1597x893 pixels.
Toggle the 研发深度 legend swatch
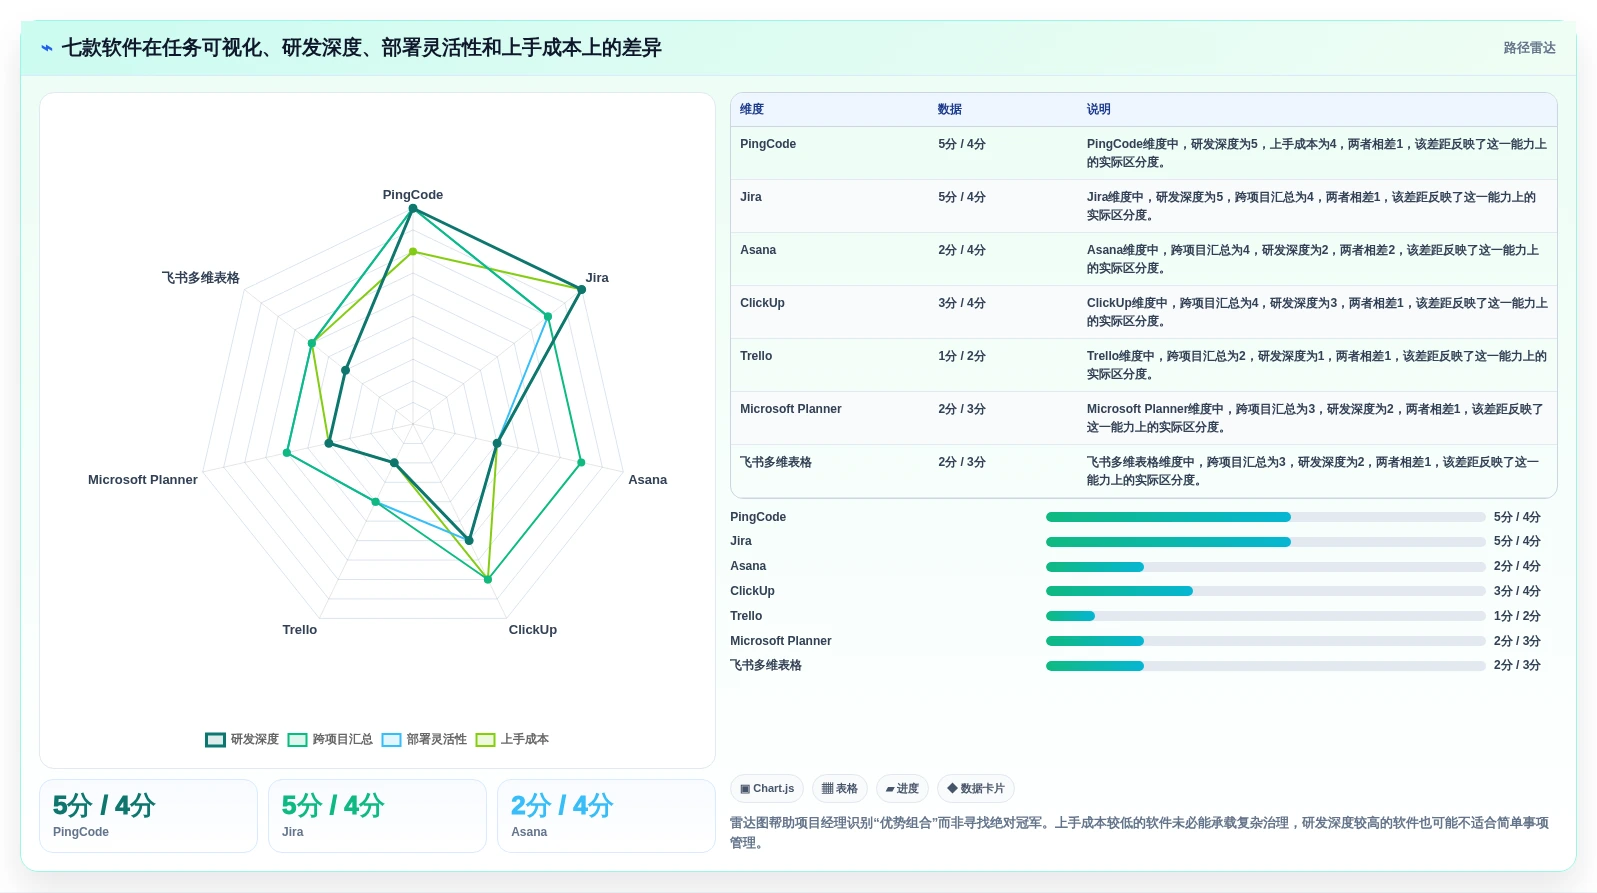pyautogui.click(x=215, y=740)
